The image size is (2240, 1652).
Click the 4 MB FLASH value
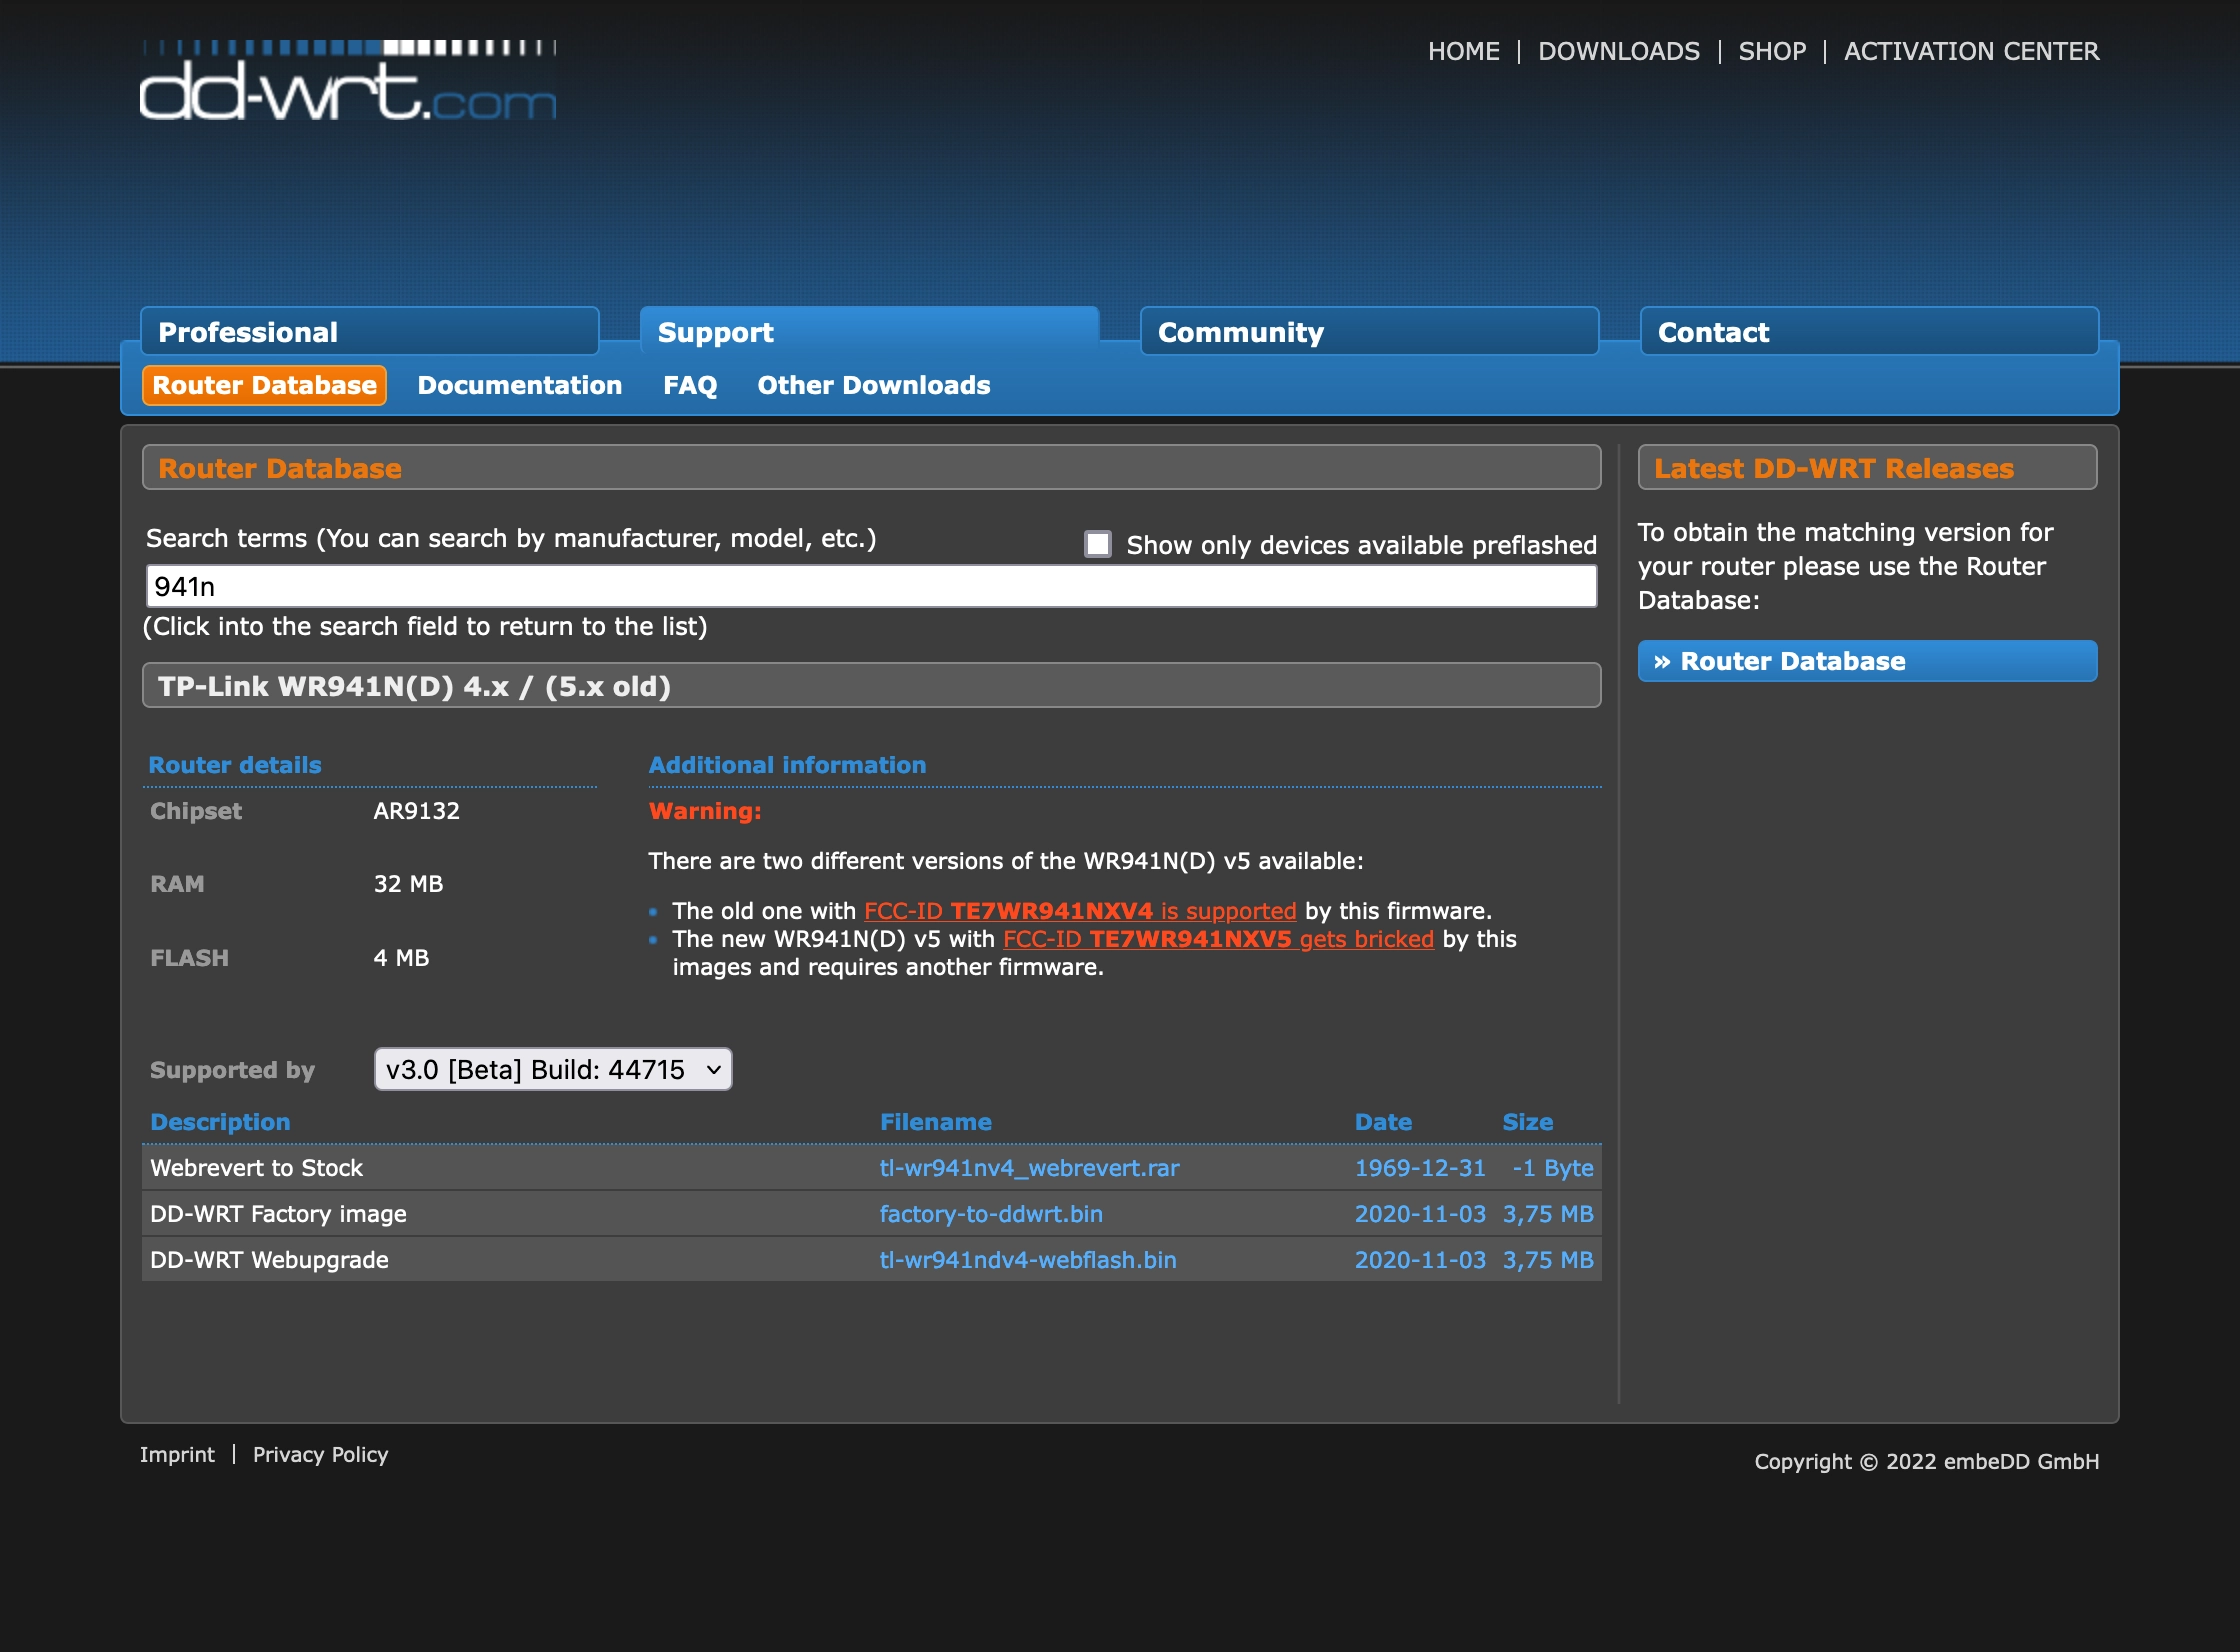(401, 958)
